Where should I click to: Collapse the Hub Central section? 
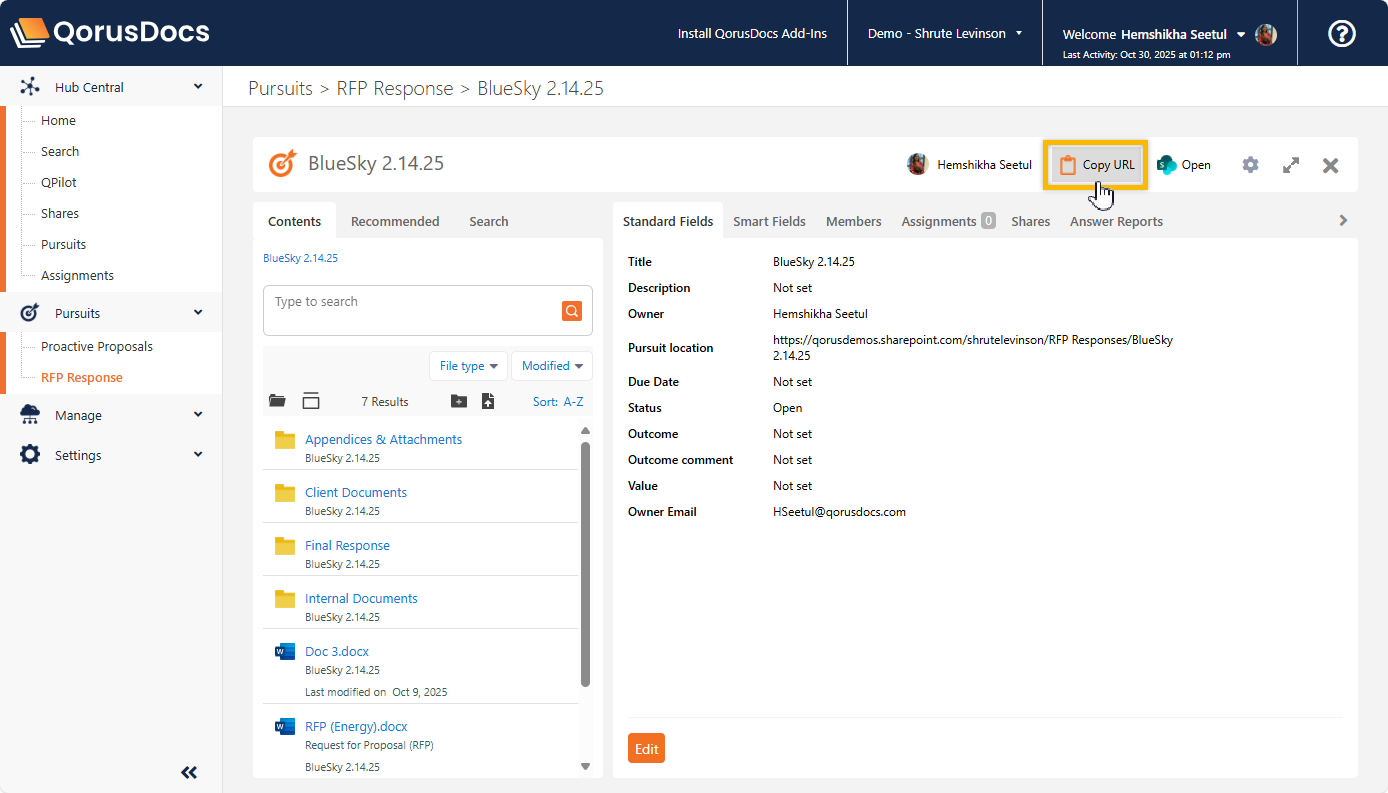[x=198, y=87]
